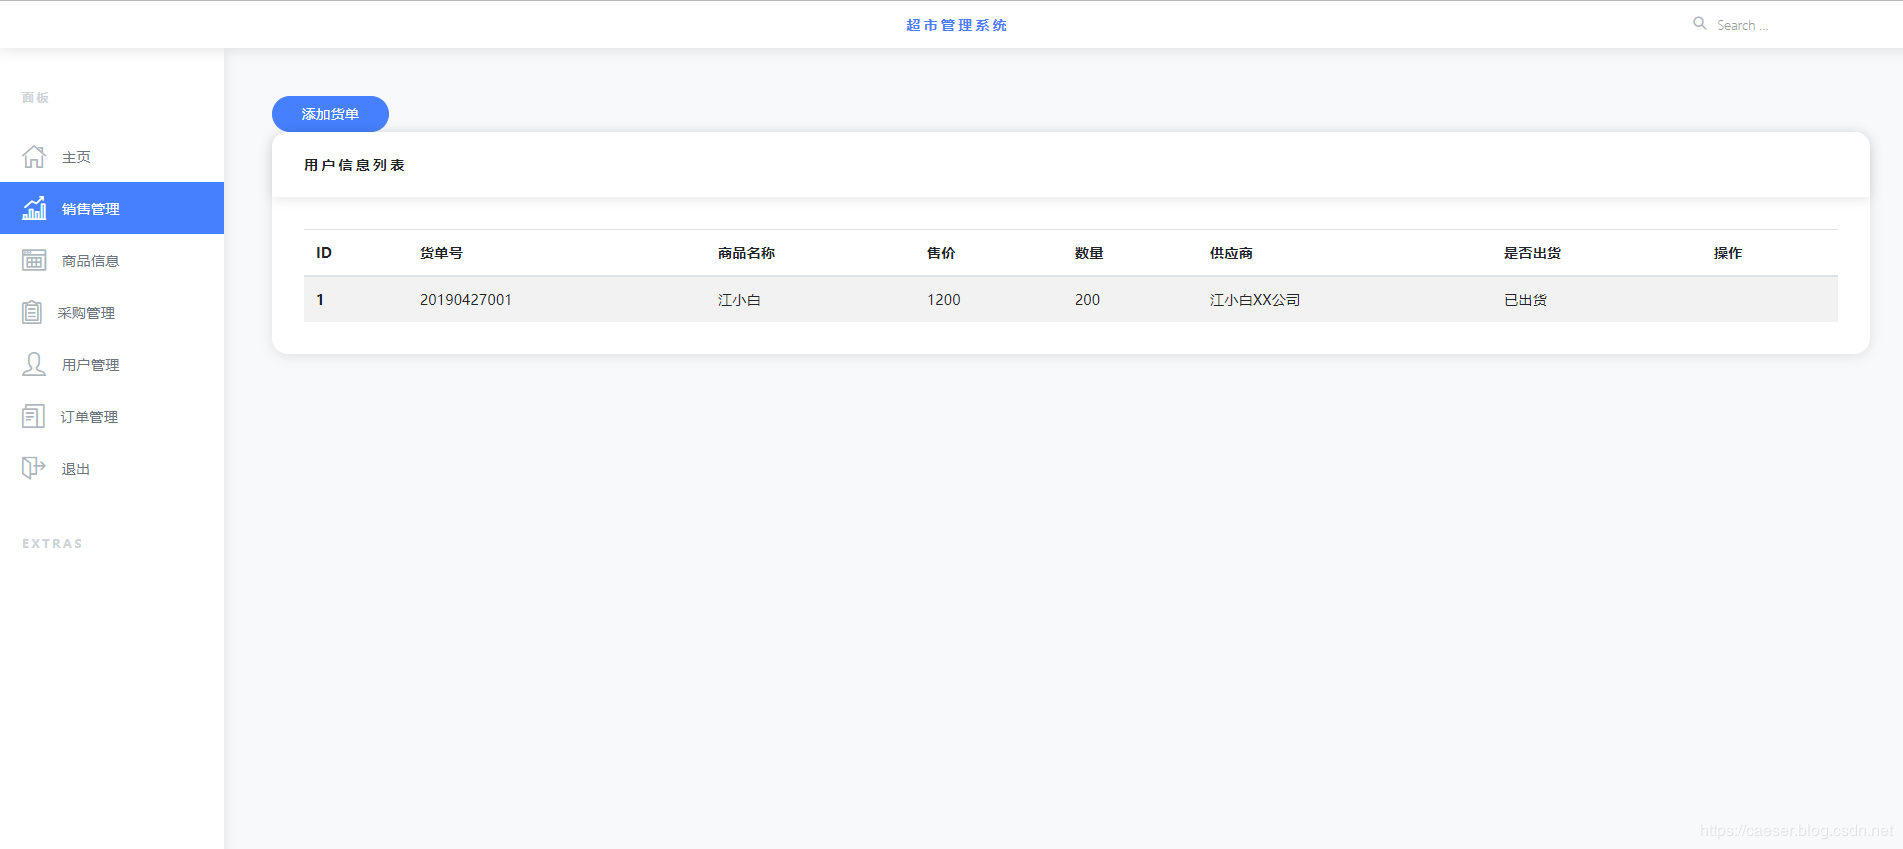This screenshot has height=849, width=1903.
Task: Click the logout door icon
Action: 34,468
